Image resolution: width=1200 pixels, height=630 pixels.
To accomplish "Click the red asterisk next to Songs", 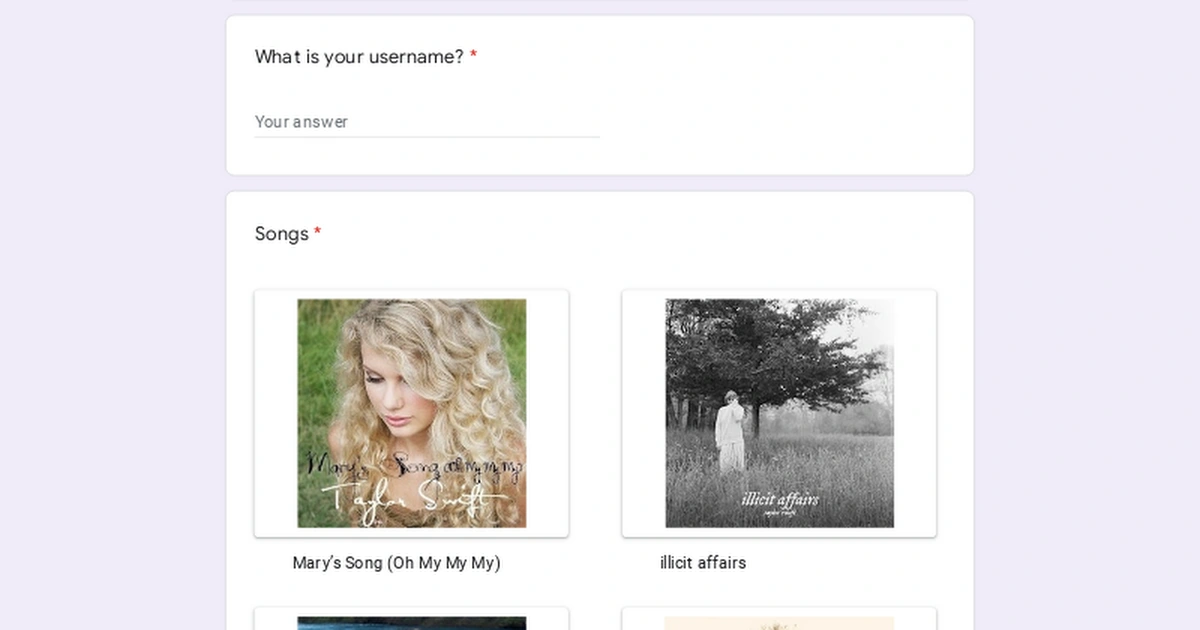I will click(317, 234).
